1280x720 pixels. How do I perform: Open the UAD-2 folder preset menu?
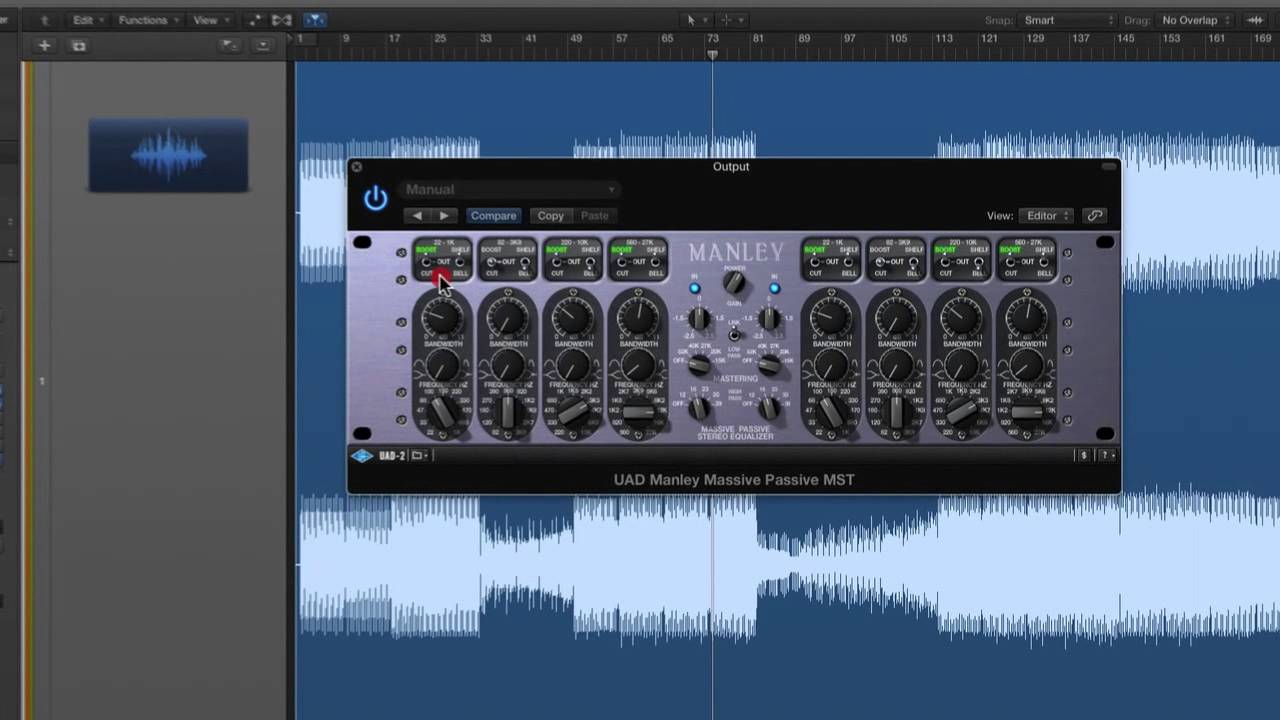point(419,456)
